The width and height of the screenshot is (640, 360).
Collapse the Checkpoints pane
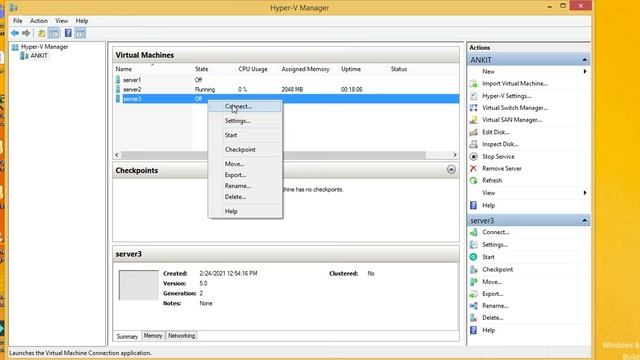coord(451,170)
